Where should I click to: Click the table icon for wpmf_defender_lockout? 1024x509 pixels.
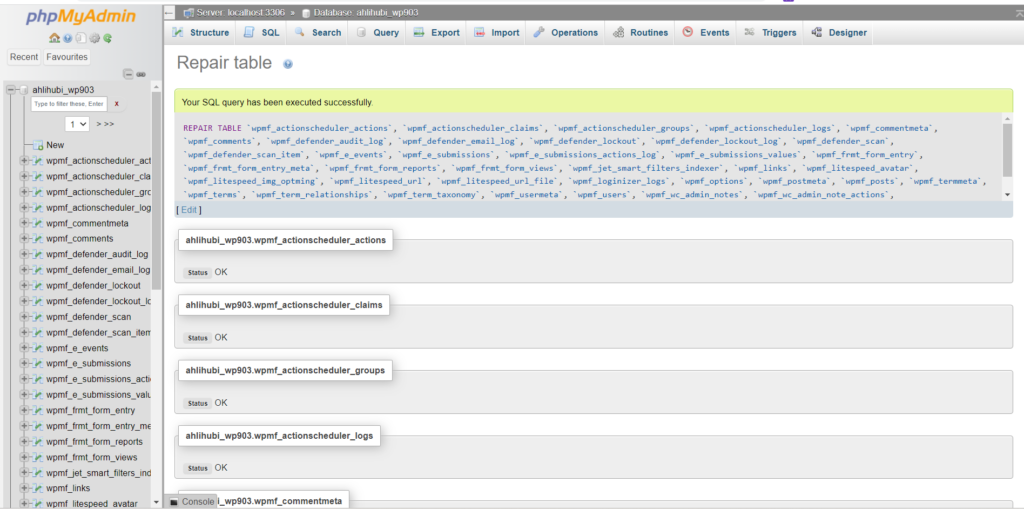(x=38, y=286)
